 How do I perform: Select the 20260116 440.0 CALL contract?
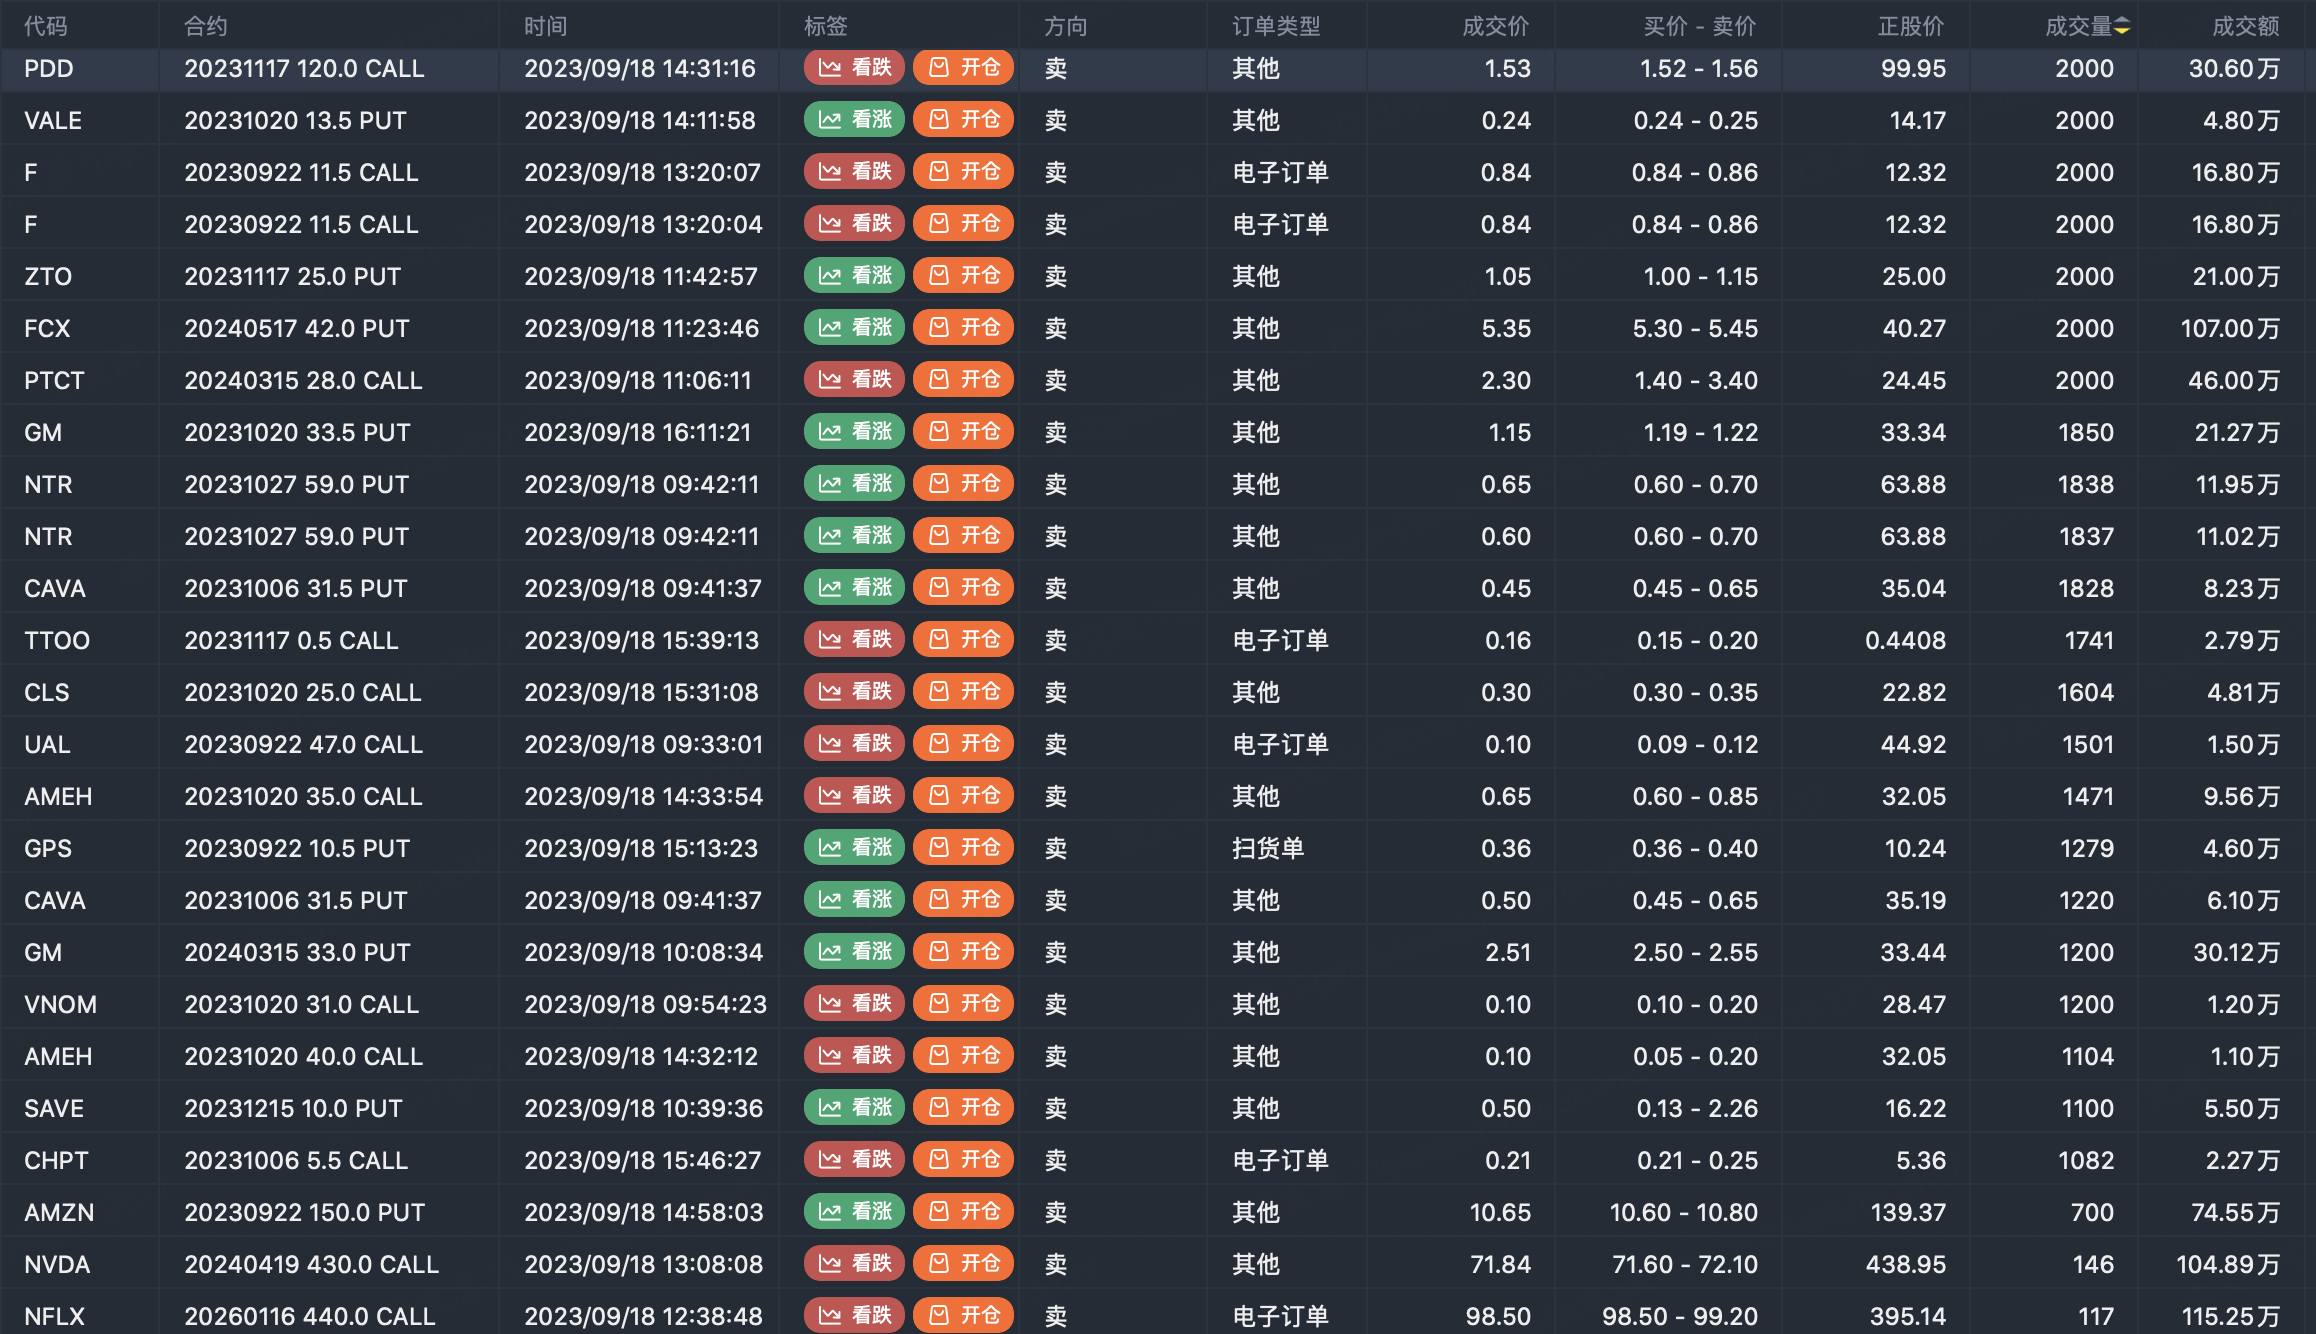pos(310,1316)
